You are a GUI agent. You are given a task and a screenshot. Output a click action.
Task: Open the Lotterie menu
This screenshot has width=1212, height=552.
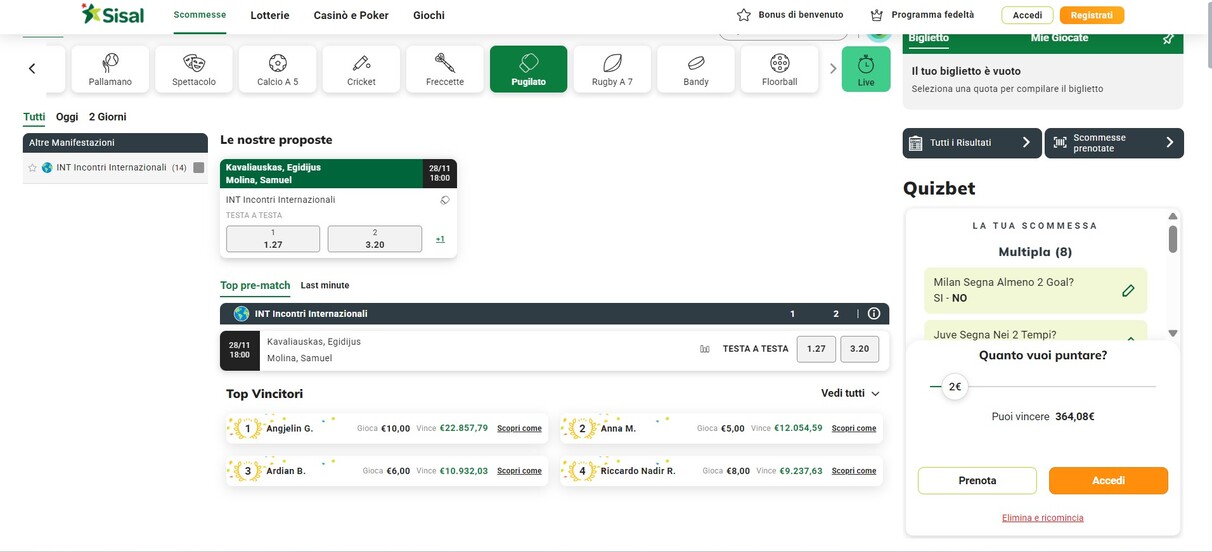(270, 15)
